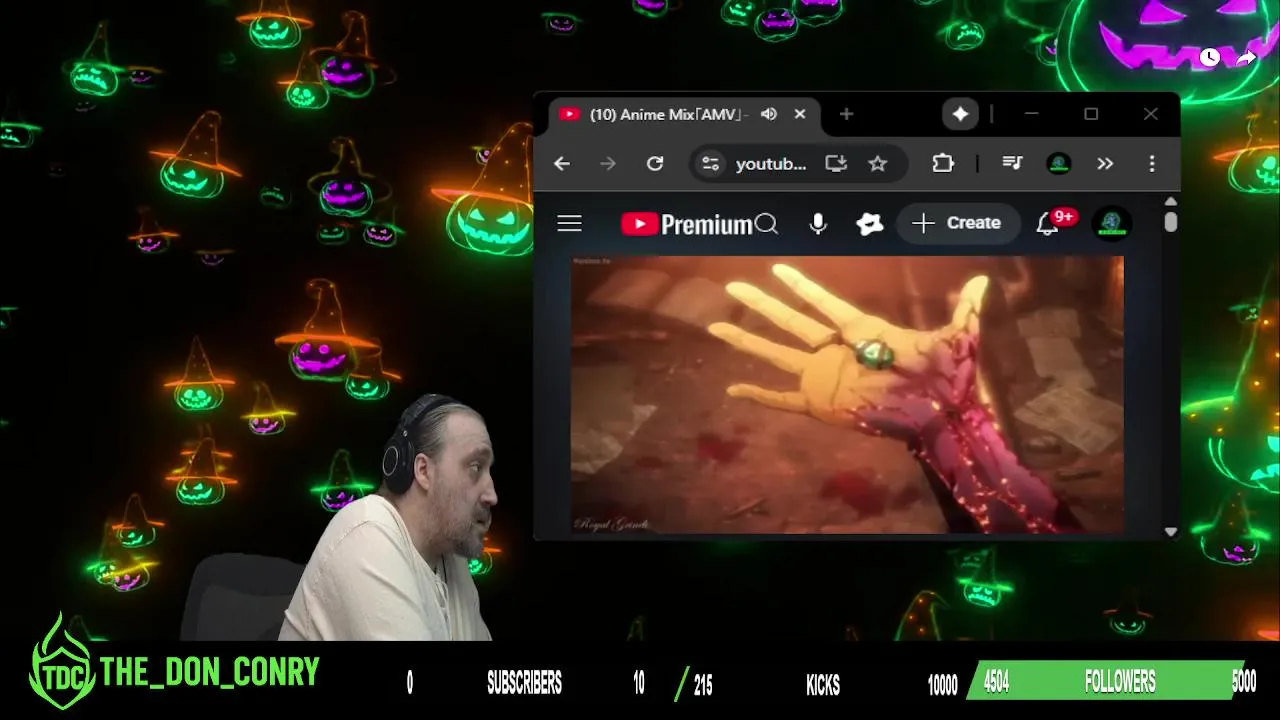The height and width of the screenshot is (720, 1280).
Task: View site information for youtube
Action: pyautogui.click(x=710, y=163)
